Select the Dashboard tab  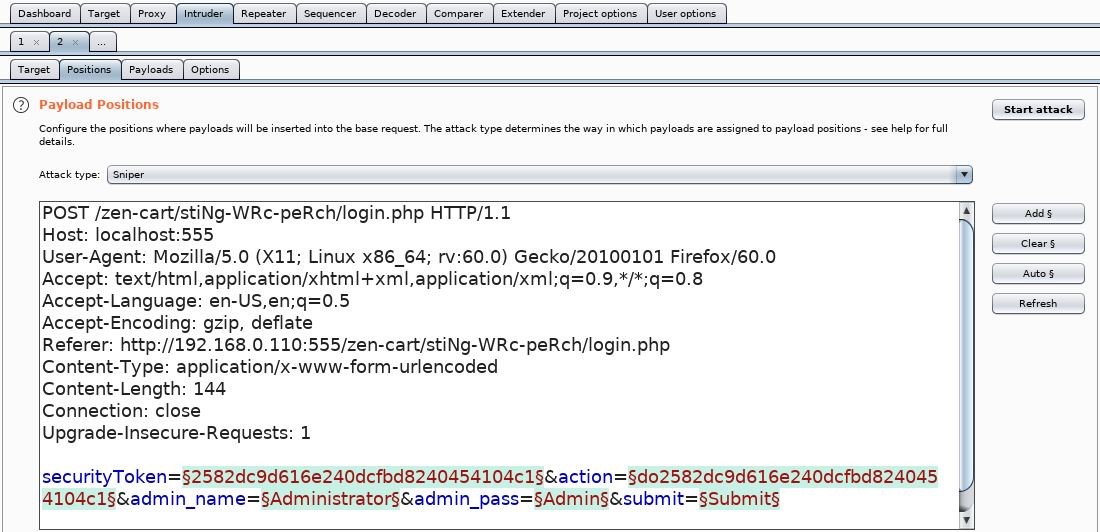coord(45,14)
